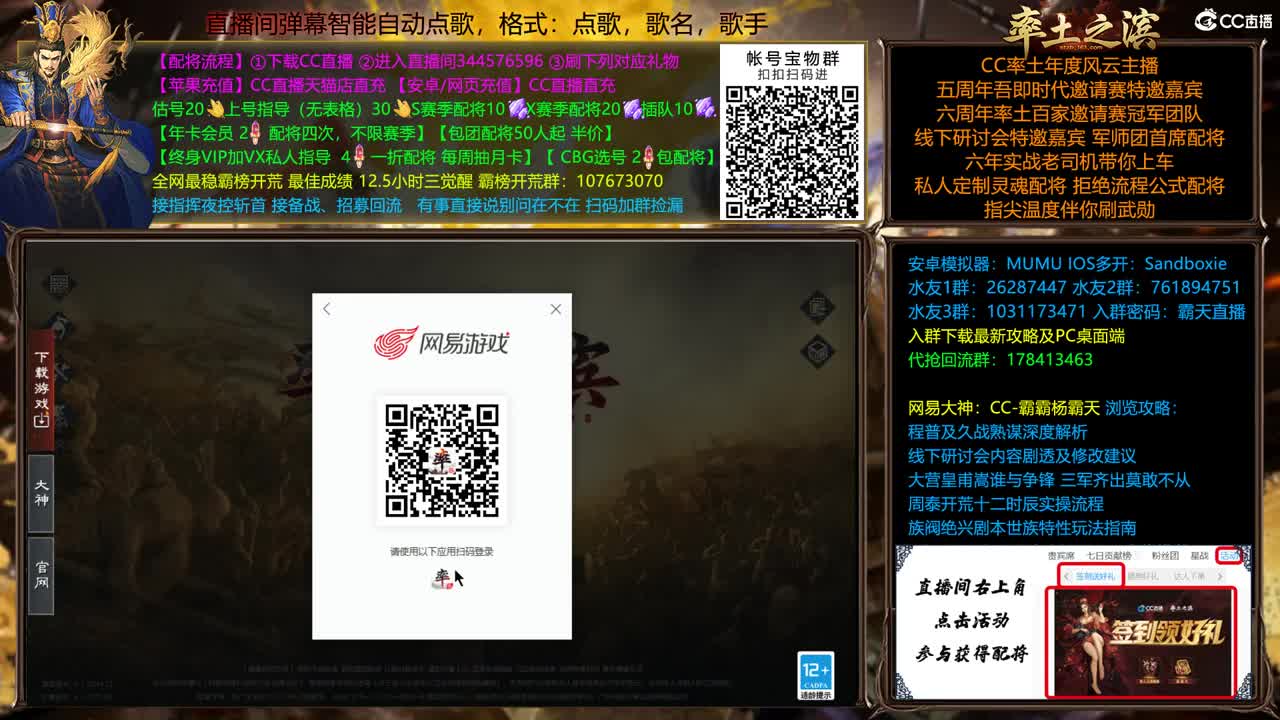Select the 活动 tab in the guide image

pos(1229,555)
